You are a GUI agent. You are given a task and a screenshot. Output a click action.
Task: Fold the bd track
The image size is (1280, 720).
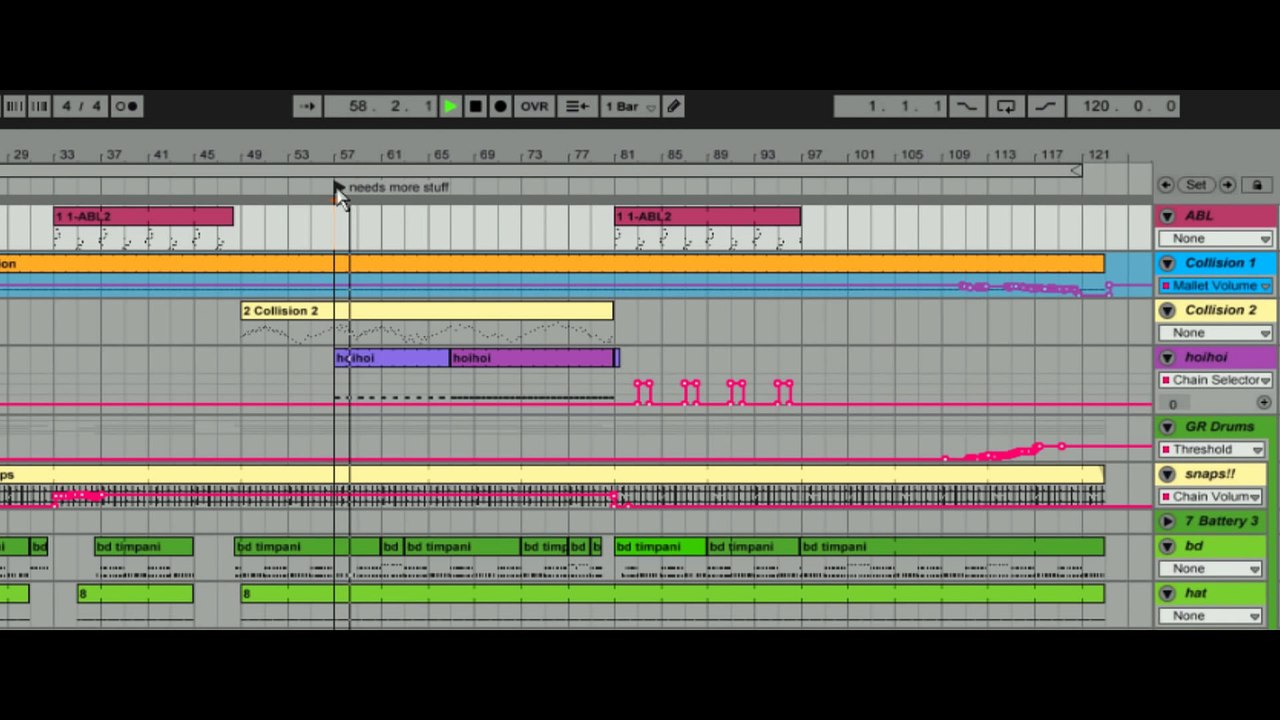pyautogui.click(x=1167, y=546)
